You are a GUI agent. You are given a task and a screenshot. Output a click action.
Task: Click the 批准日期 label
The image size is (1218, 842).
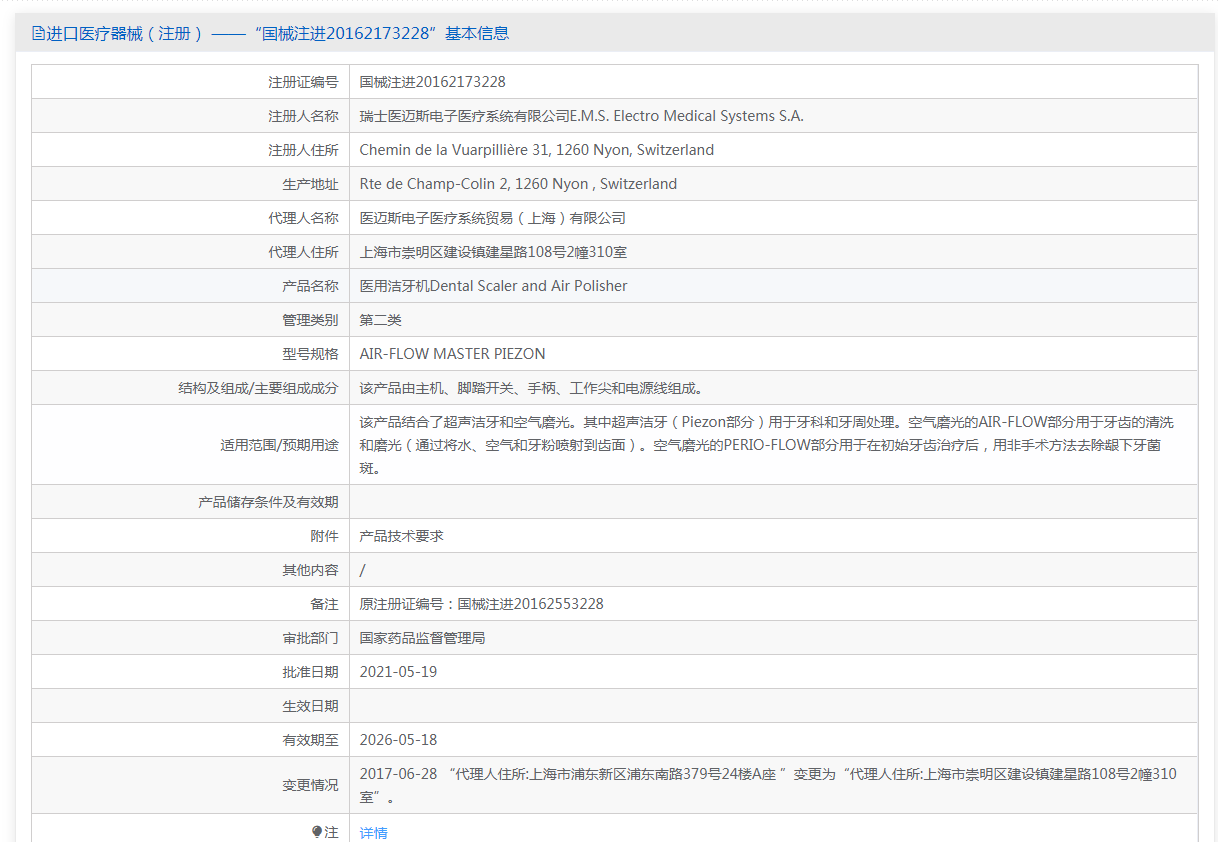(x=310, y=672)
